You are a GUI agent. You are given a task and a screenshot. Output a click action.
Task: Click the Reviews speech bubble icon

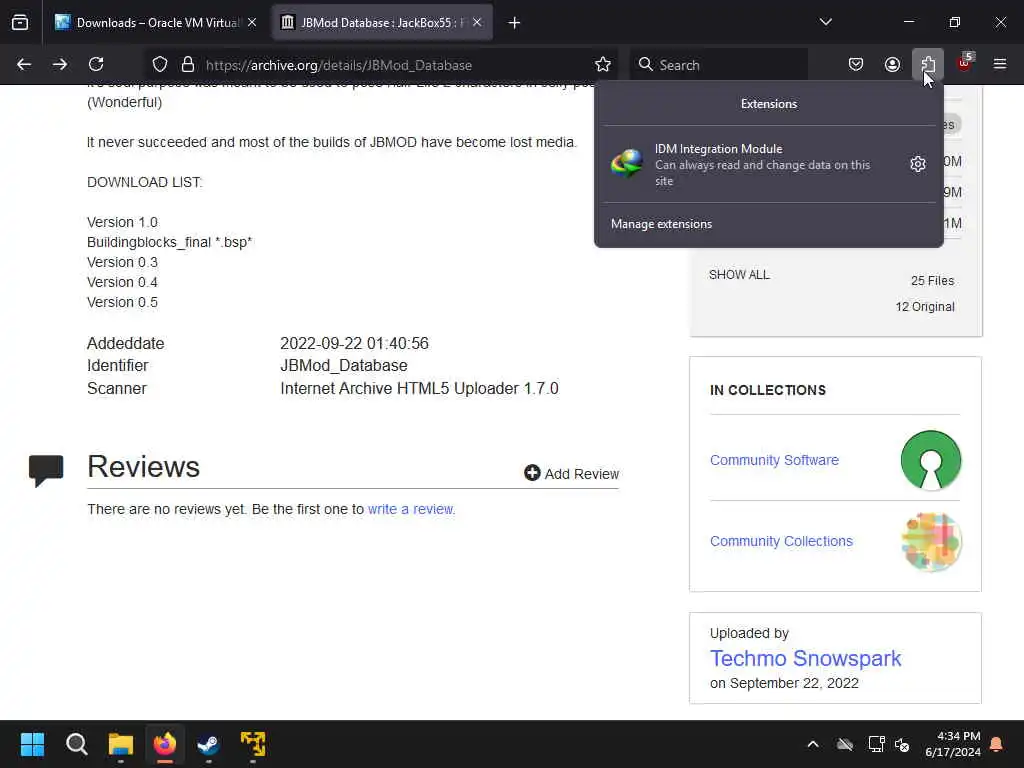coord(46,470)
